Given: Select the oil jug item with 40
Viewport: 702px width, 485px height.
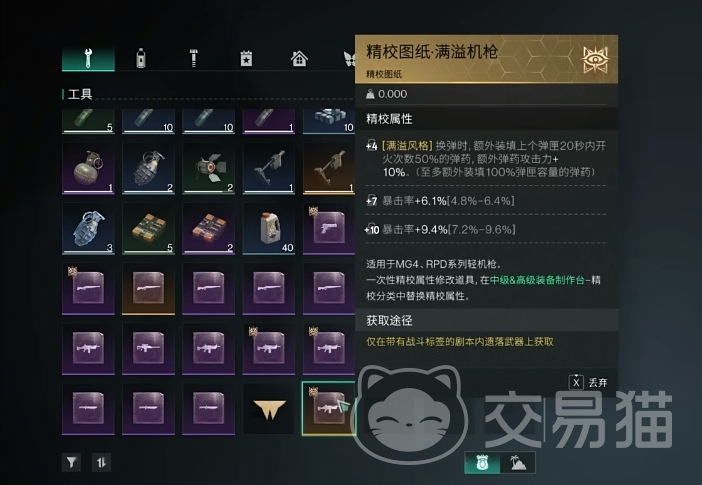Looking at the screenshot, I should [x=269, y=228].
